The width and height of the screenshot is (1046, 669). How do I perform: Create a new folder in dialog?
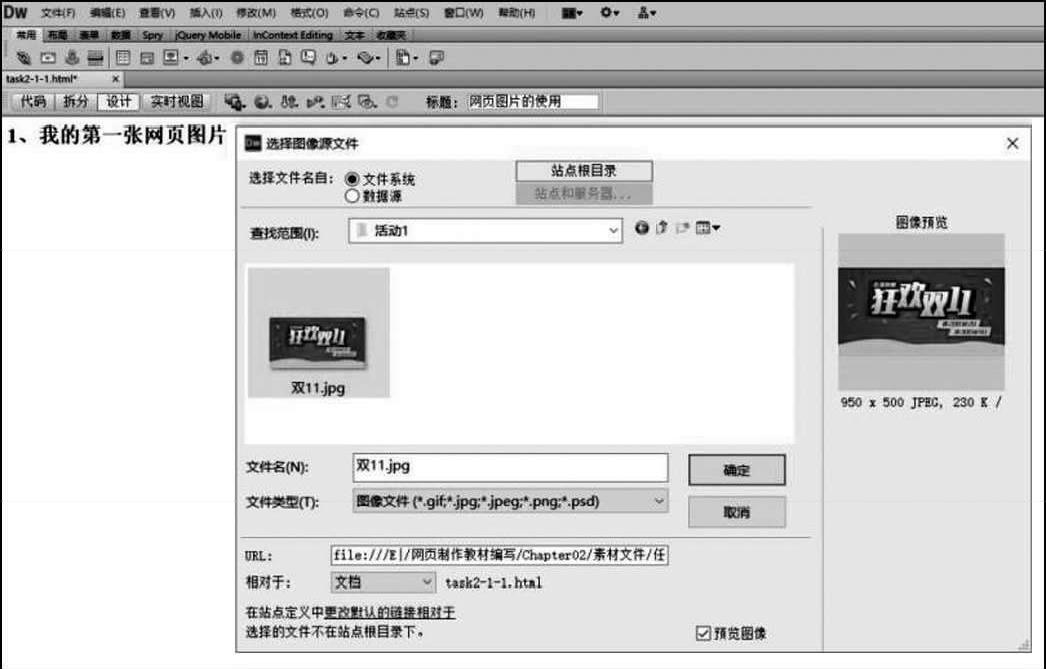682,228
